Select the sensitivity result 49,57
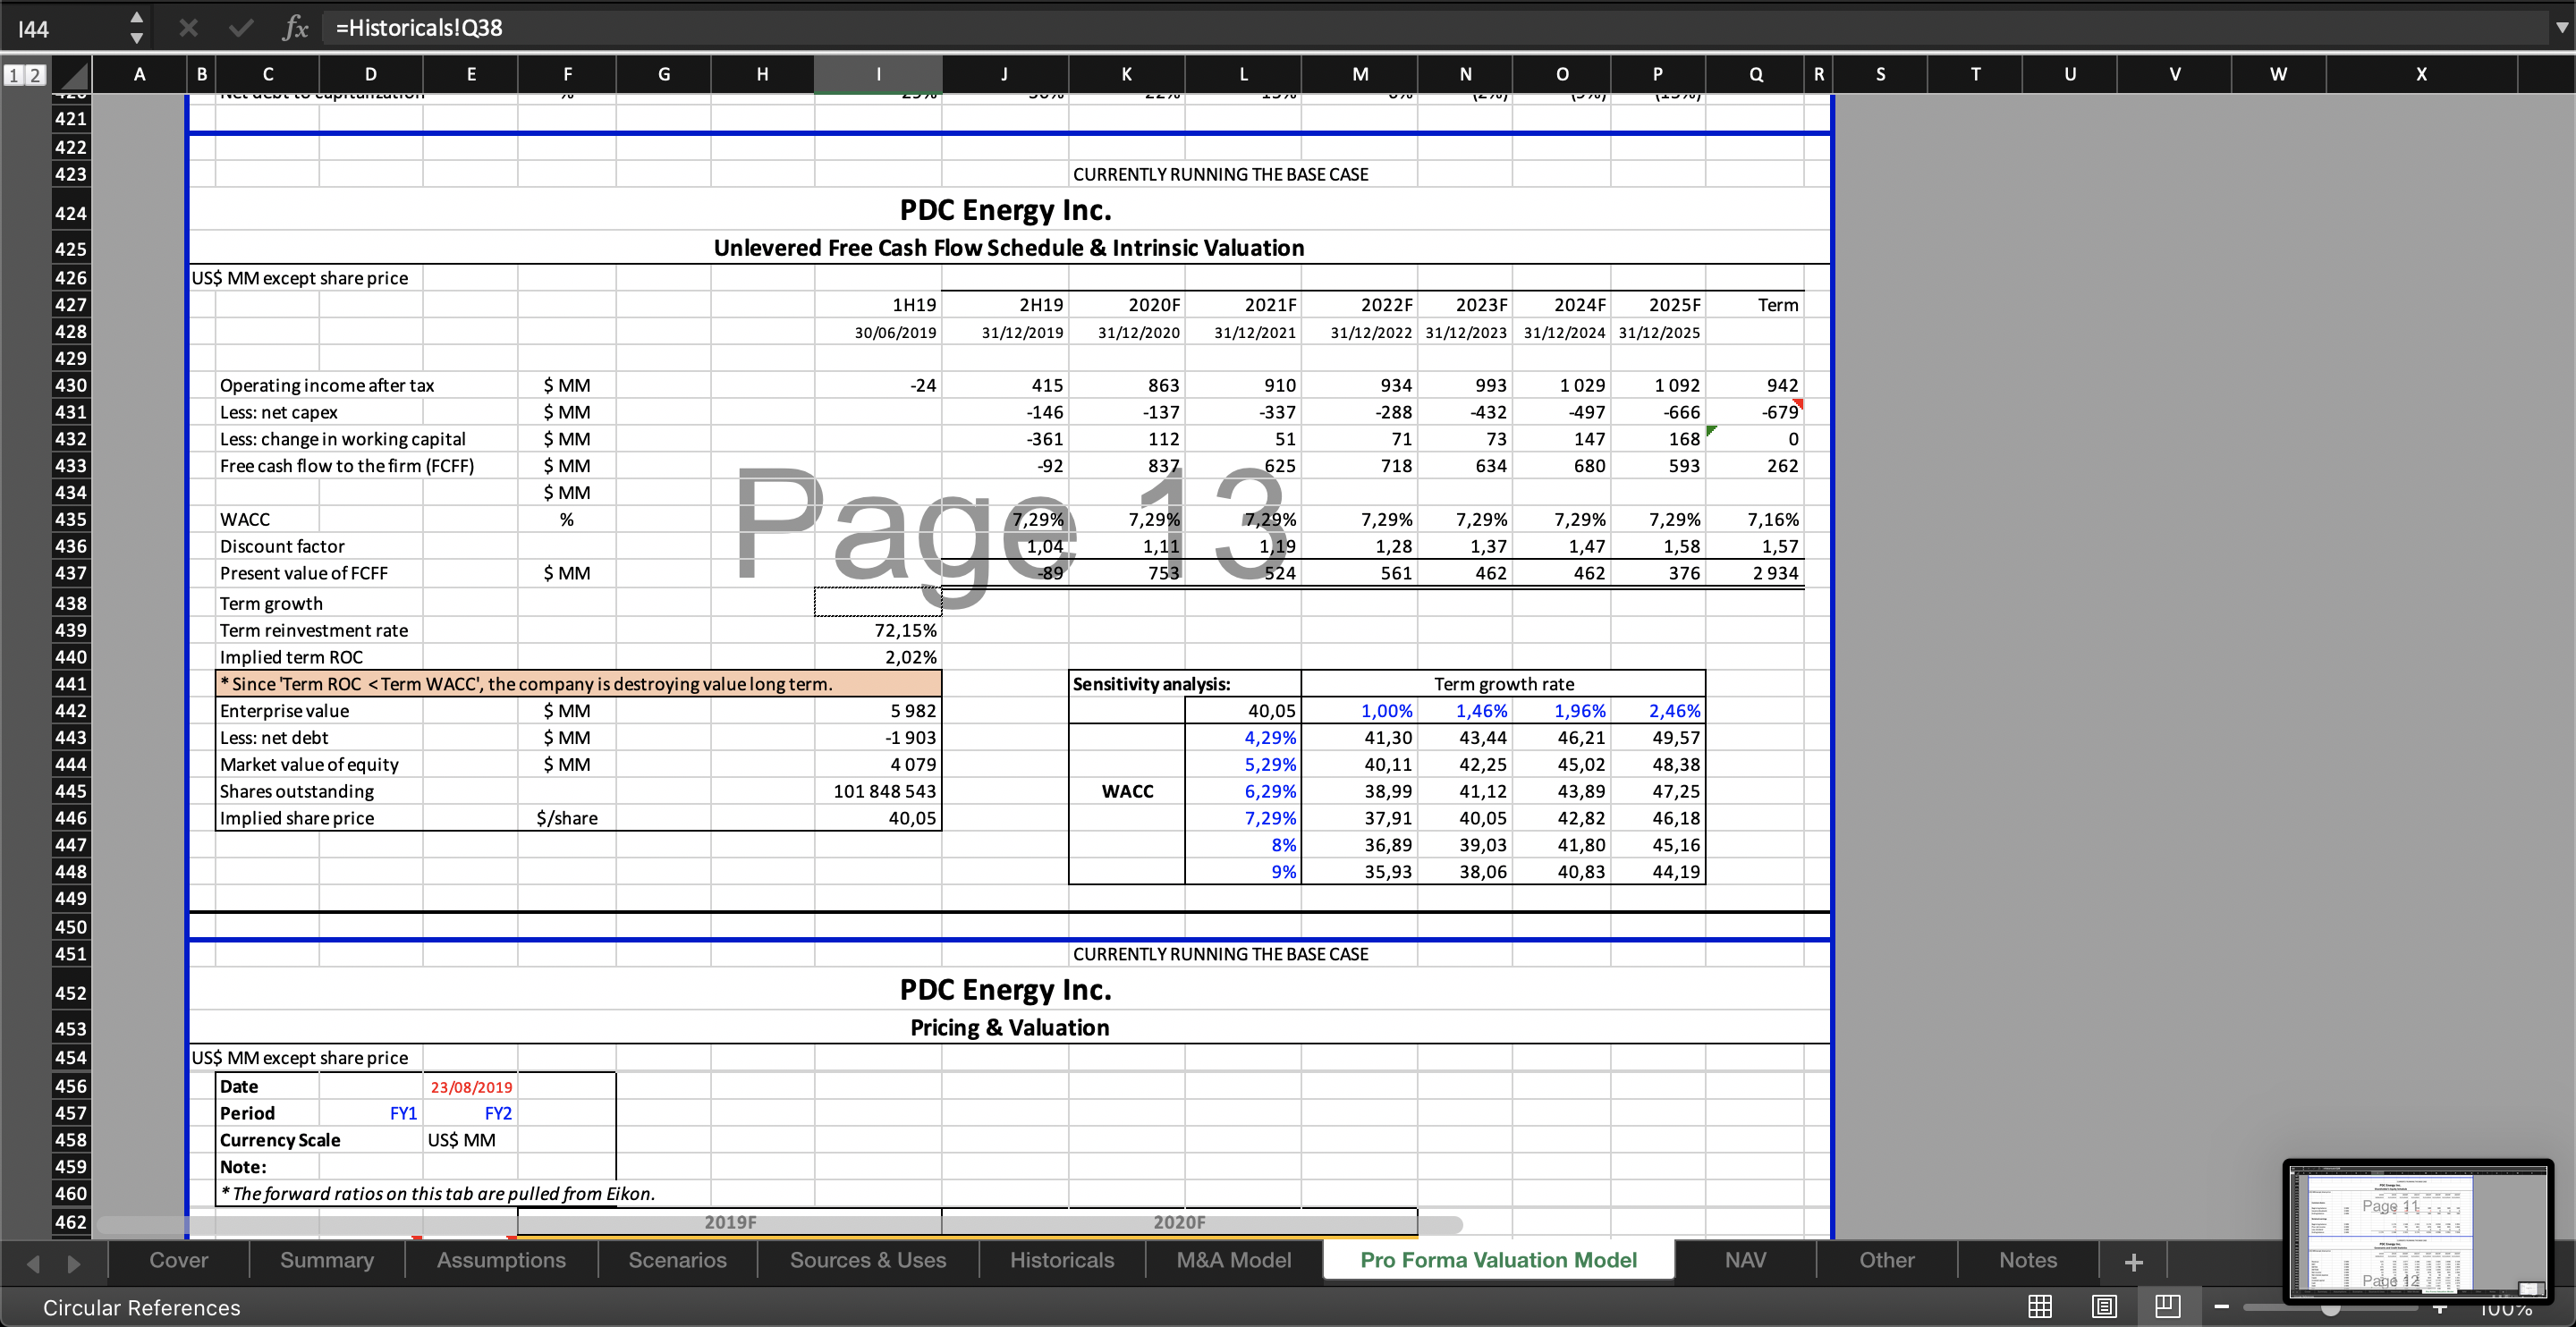The image size is (2576, 1327). 1658,737
